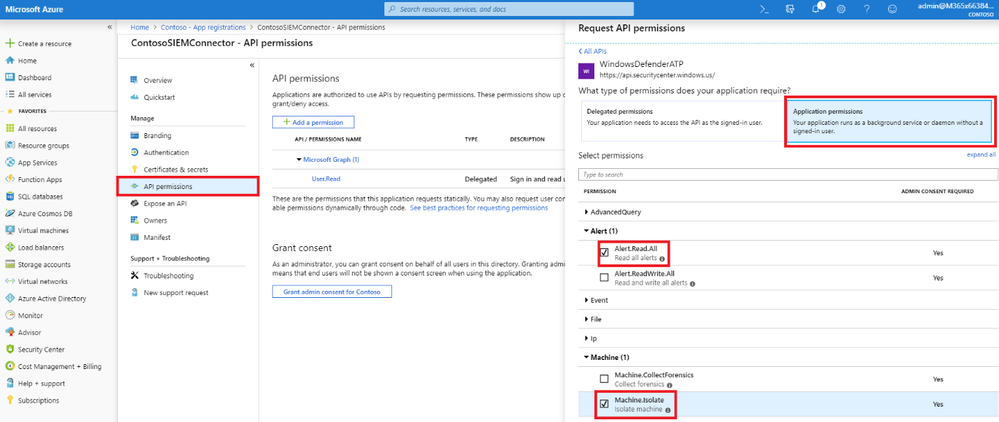Open the feedback smiley icon

point(893,9)
